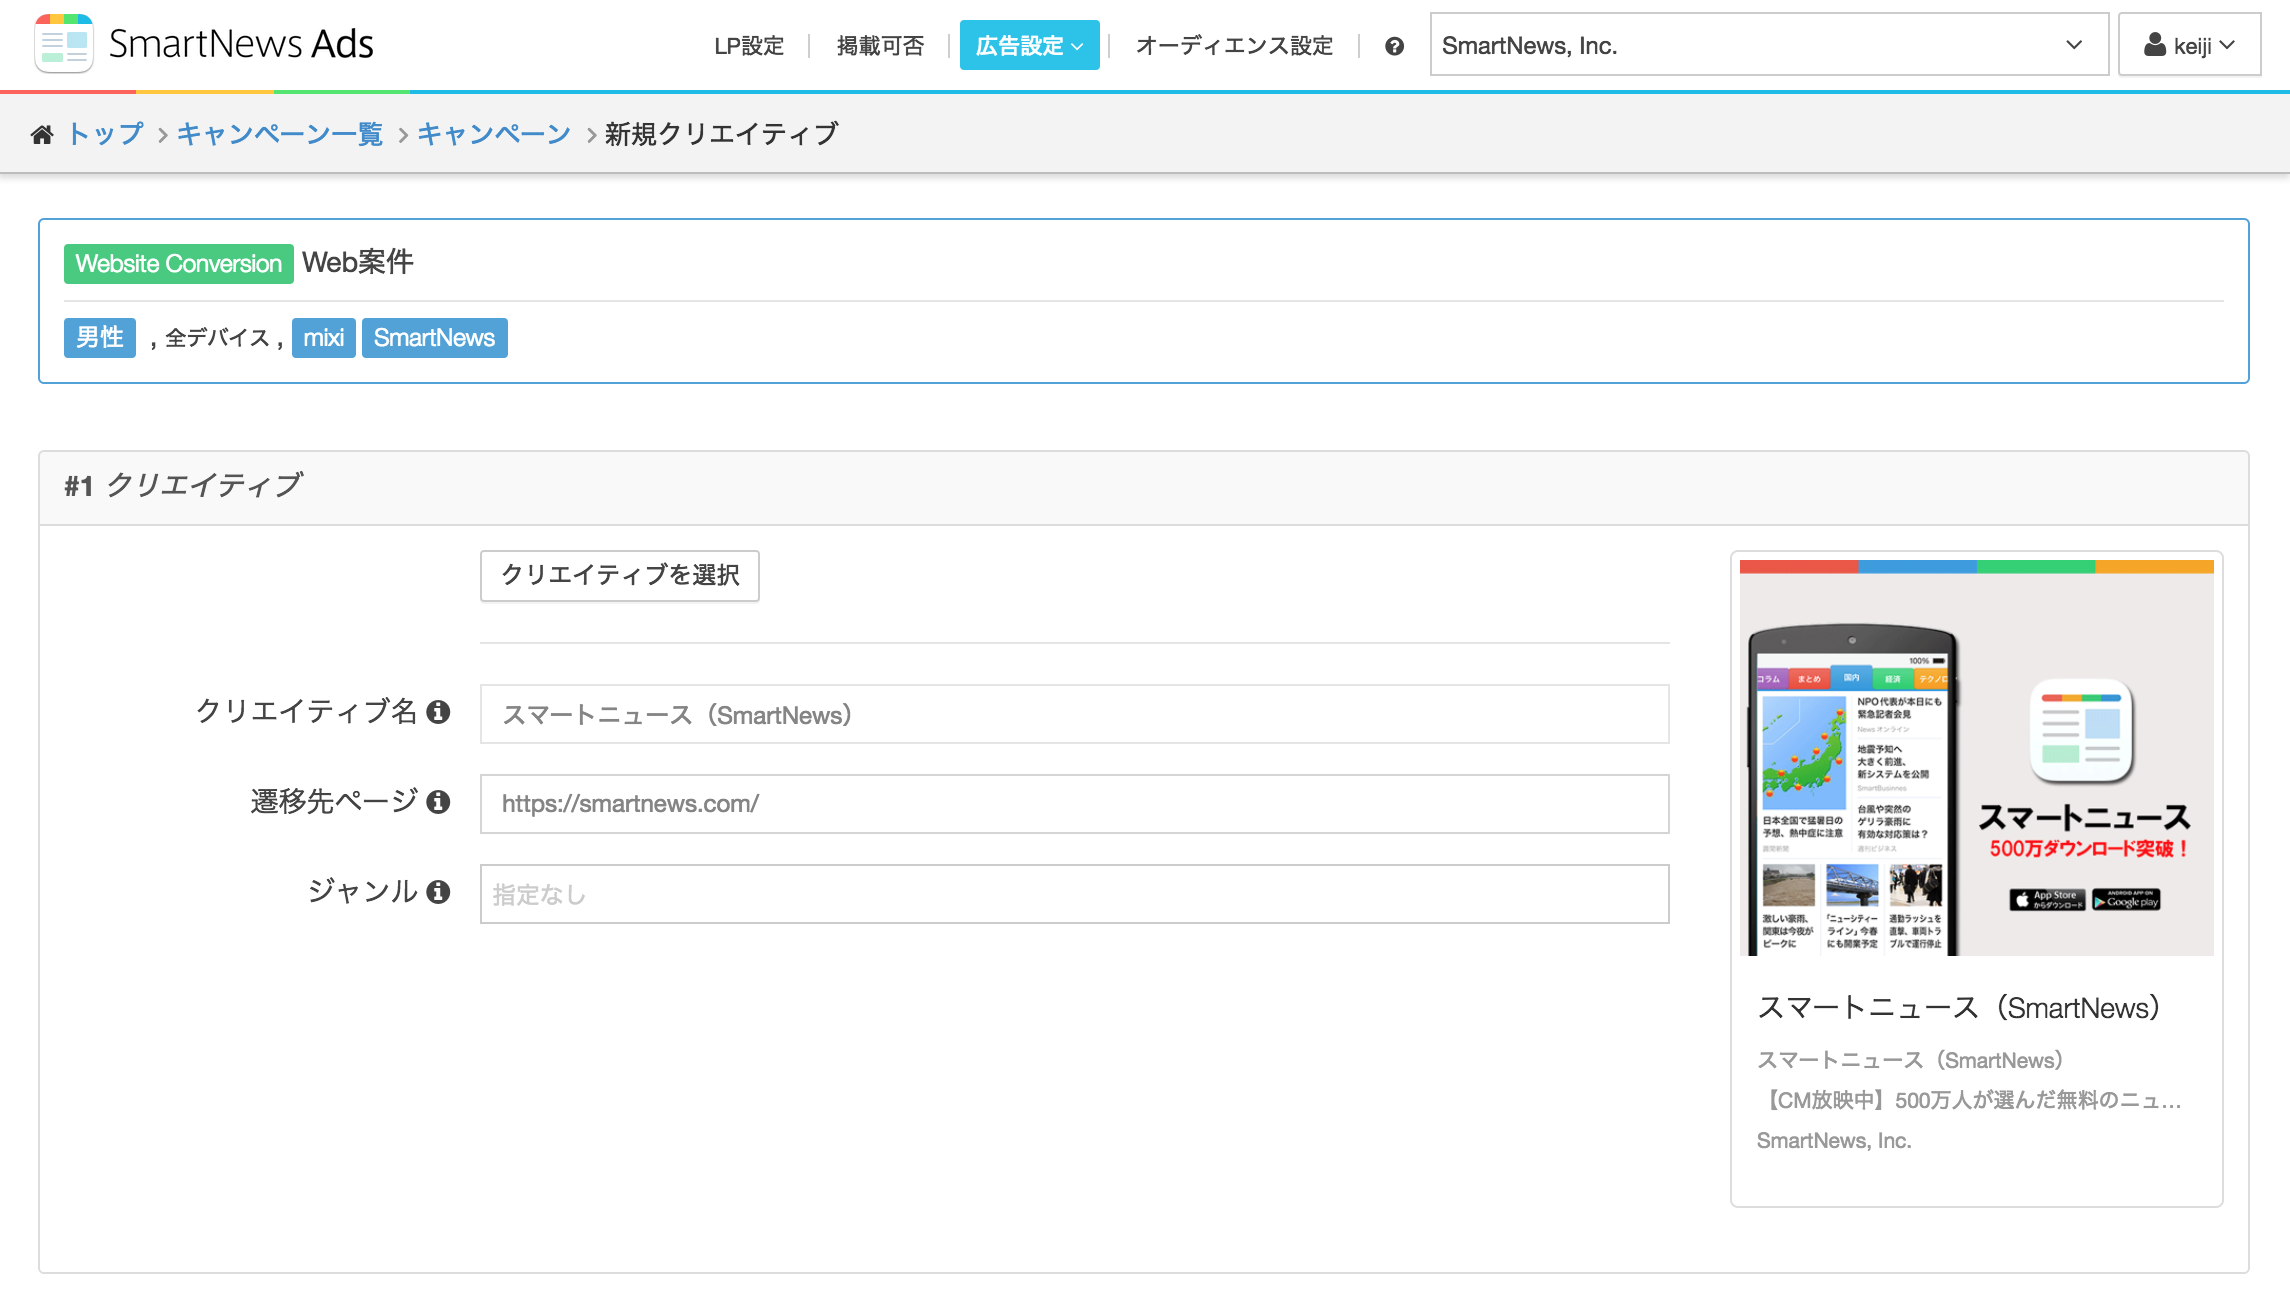Click the 全デバイス targeting text

point(217,338)
